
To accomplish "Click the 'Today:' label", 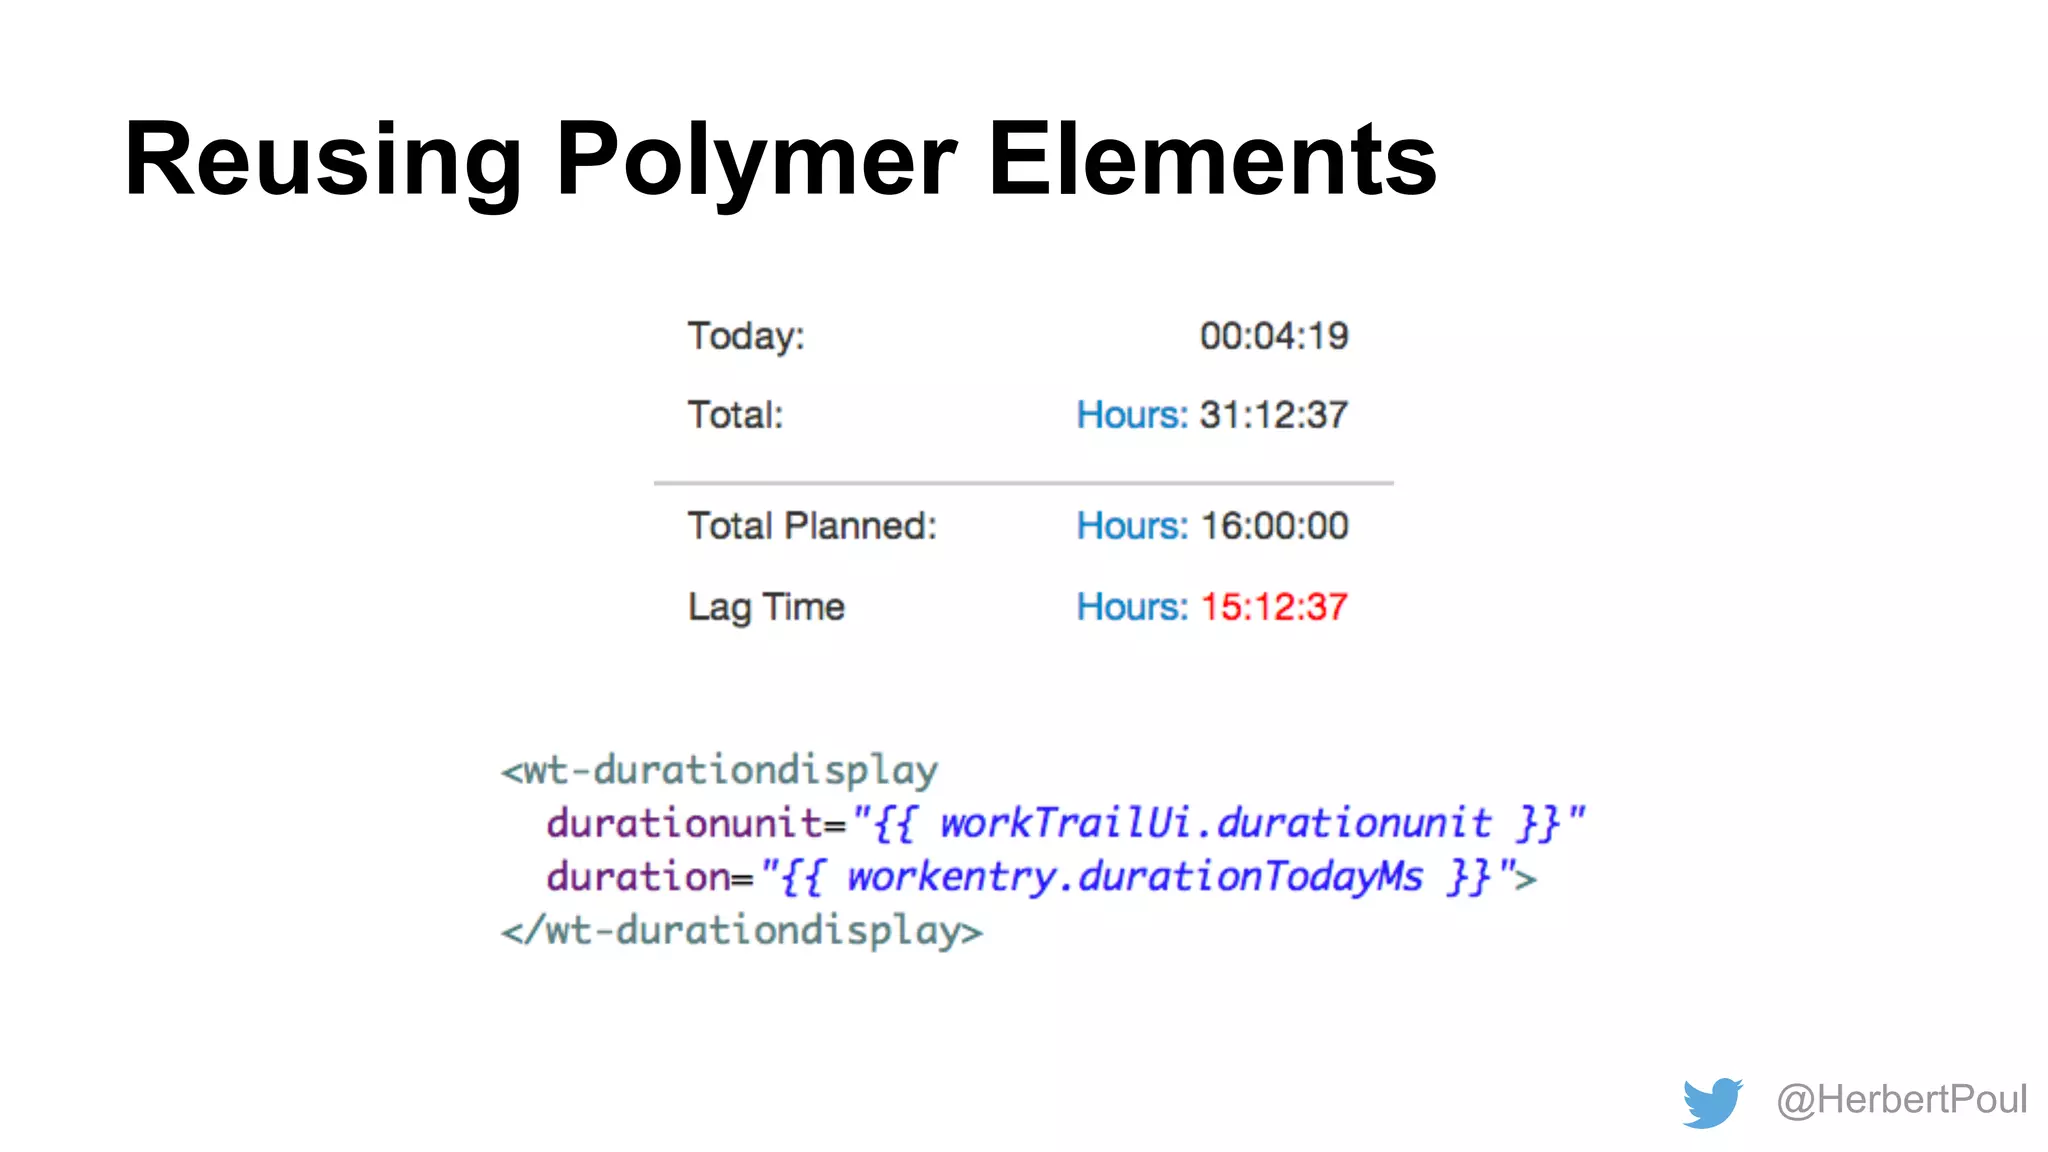I will pyautogui.click(x=746, y=336).
